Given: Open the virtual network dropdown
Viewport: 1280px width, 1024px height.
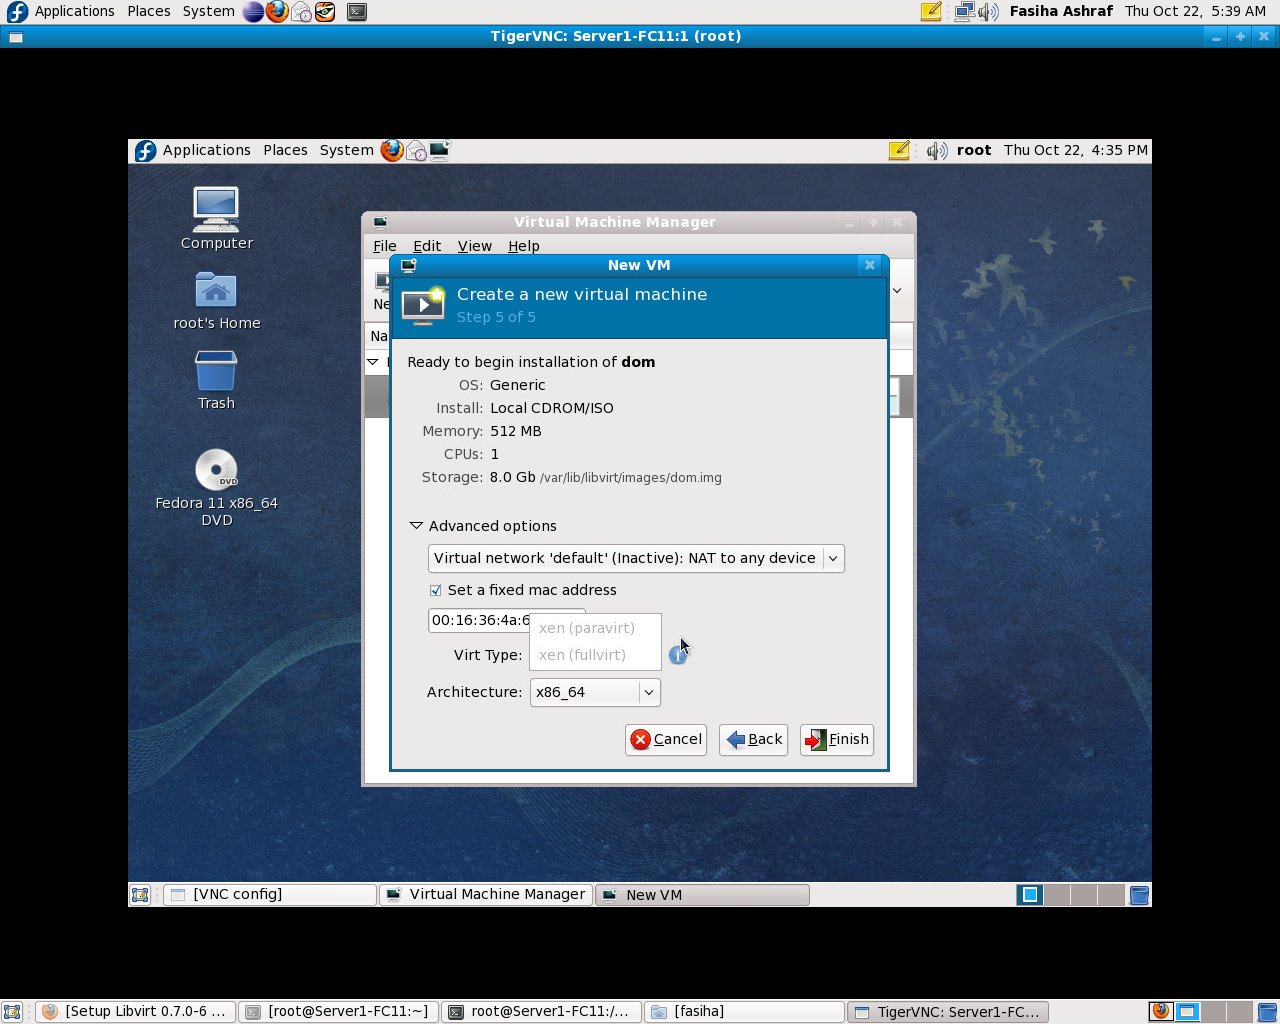Looking at the screenshot, I should click(636, 558).
